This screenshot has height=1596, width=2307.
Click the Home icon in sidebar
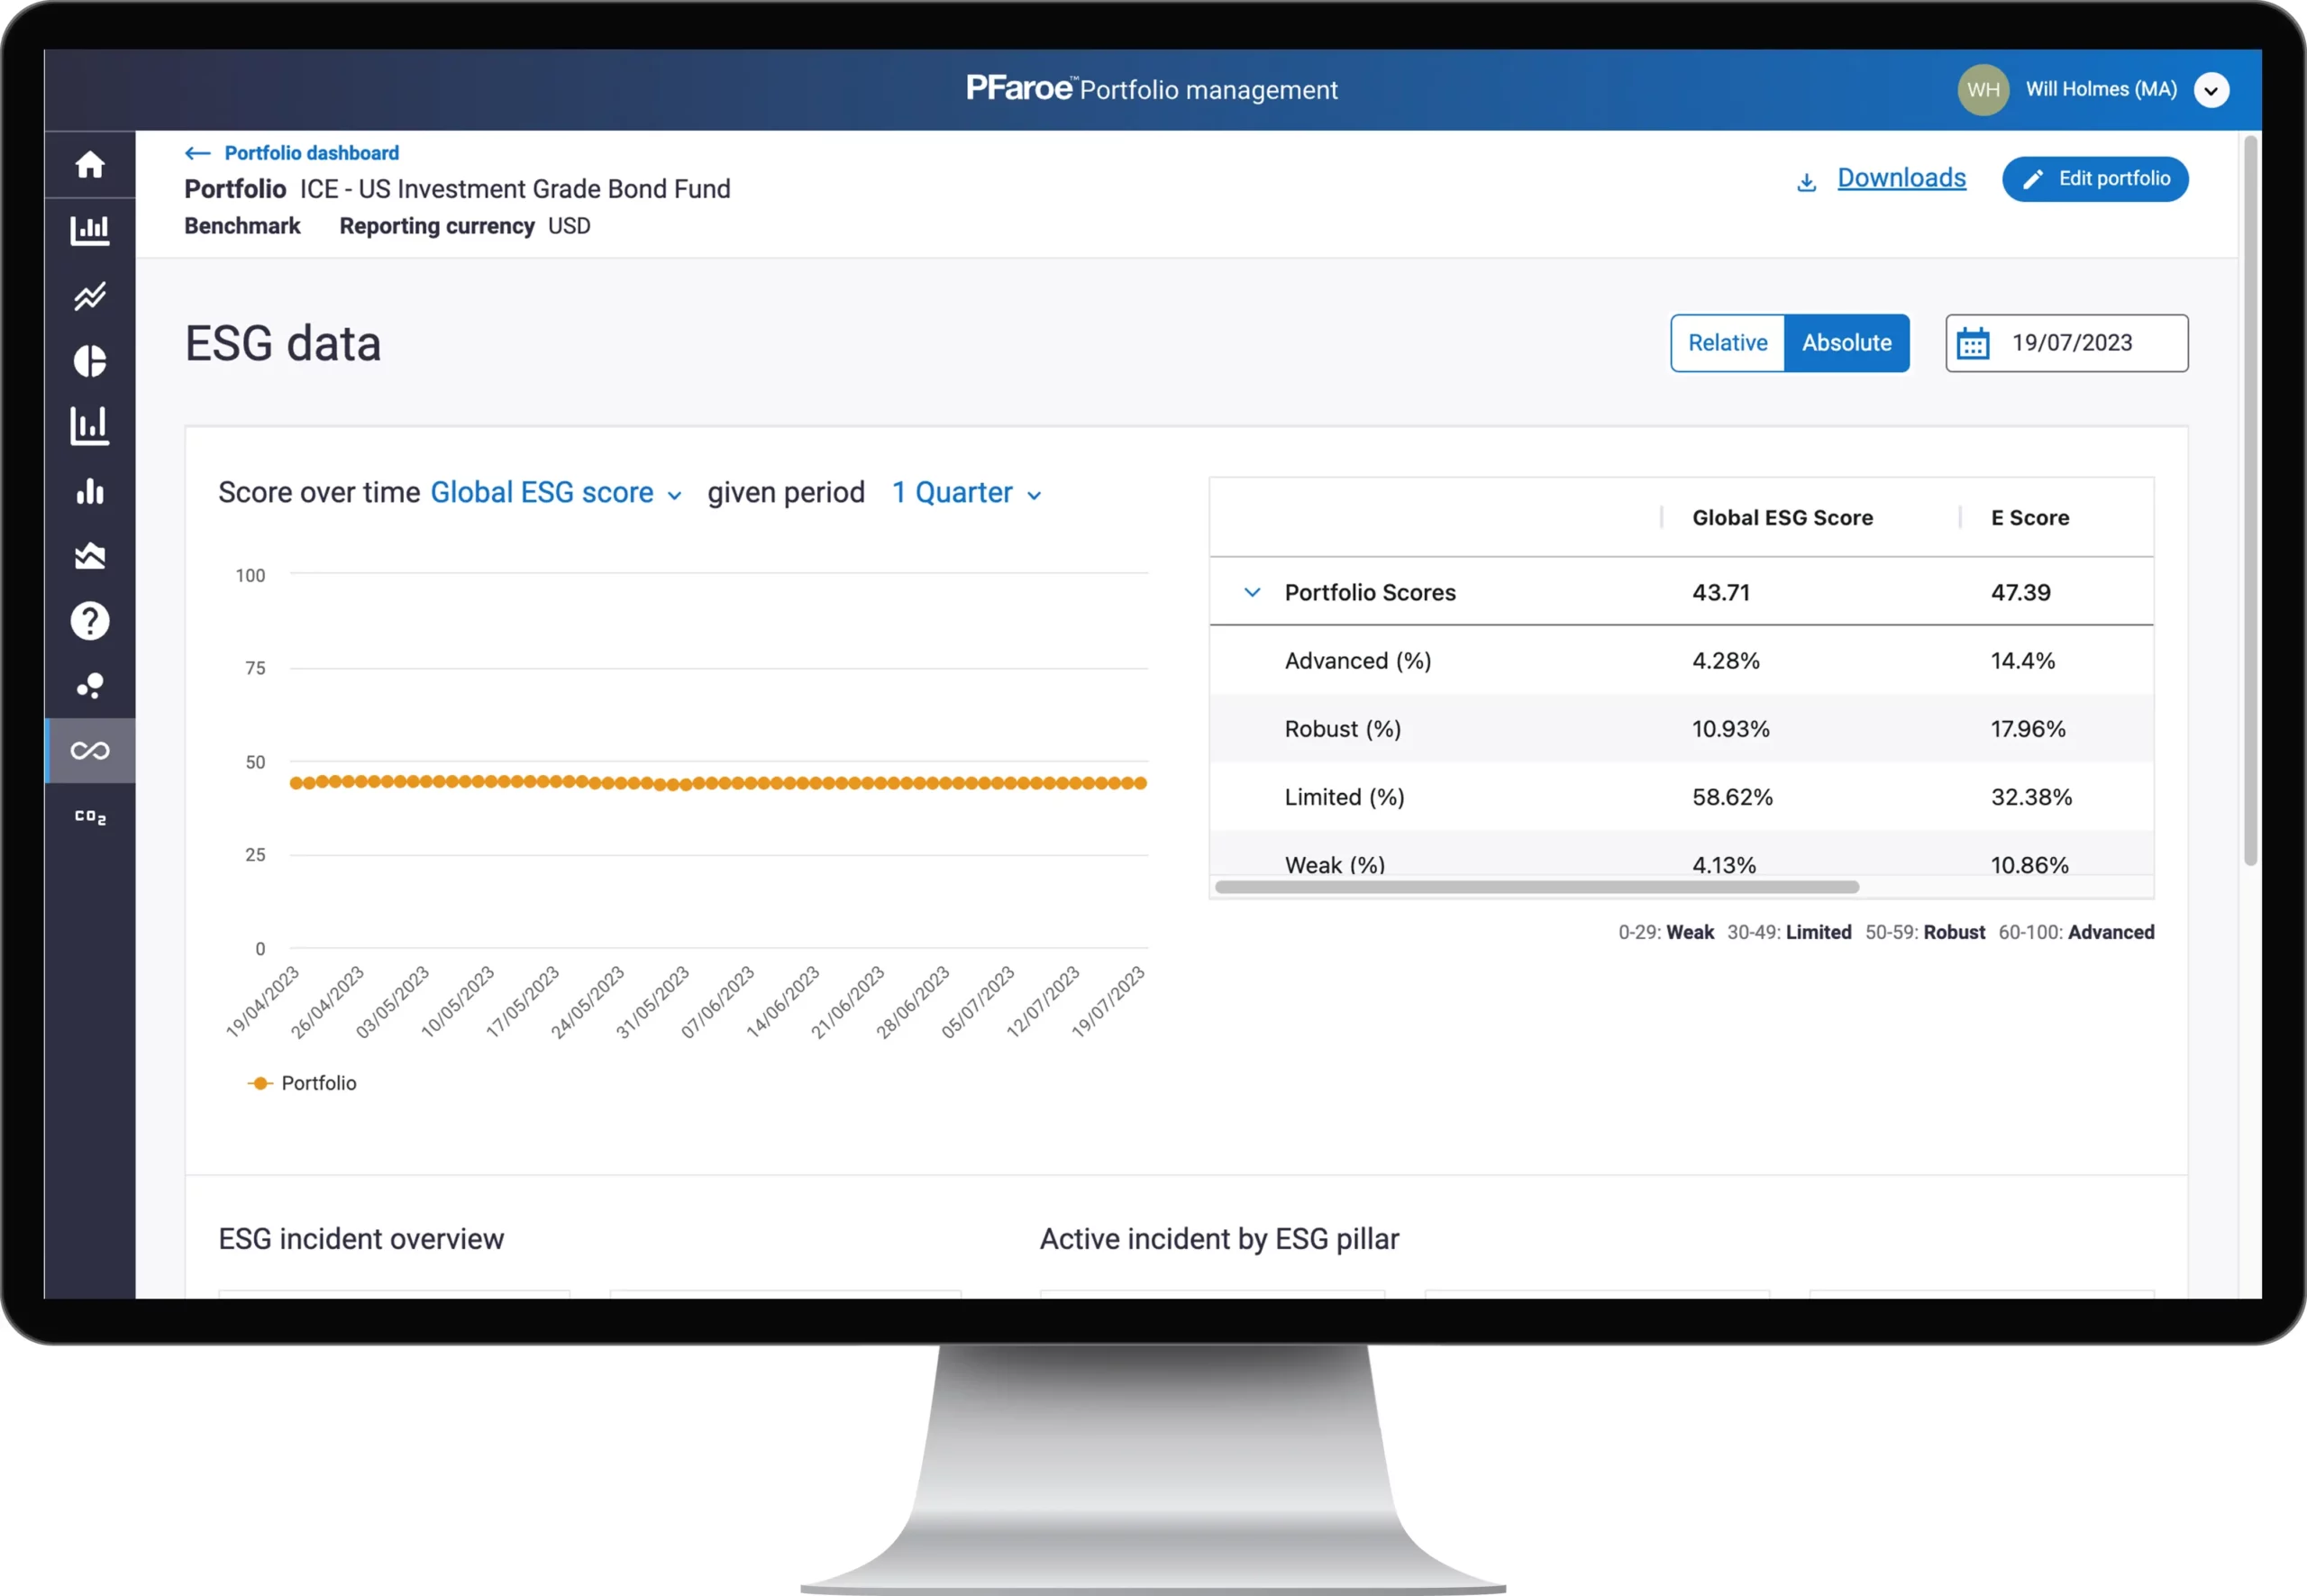(90, 165)
